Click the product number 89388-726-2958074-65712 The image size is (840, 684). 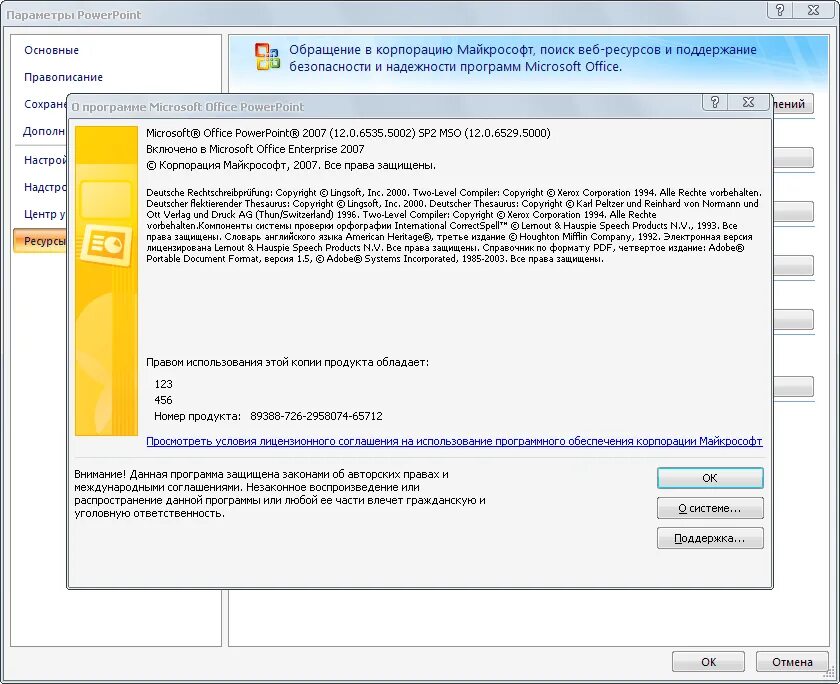[316, 416]
